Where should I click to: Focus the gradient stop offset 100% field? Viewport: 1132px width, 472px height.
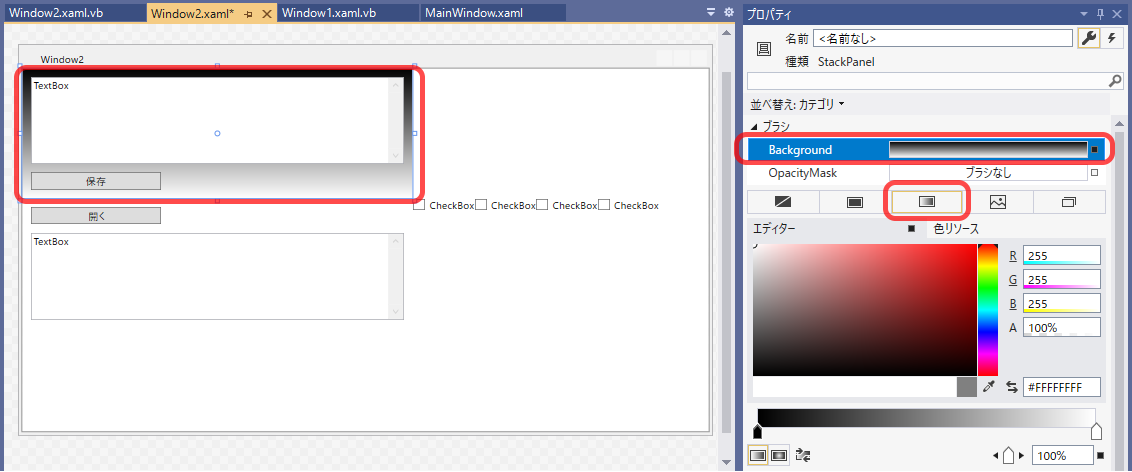[1061, 455]
